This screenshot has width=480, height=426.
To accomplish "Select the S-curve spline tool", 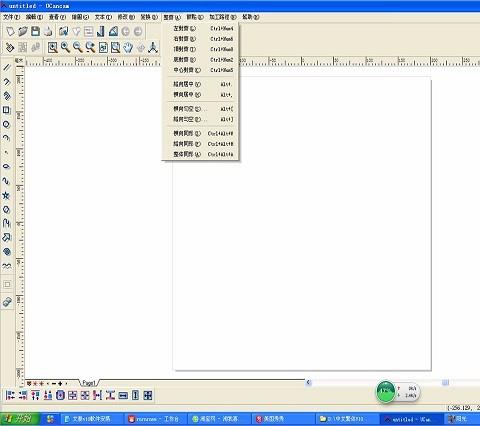I will pos(7,181).
